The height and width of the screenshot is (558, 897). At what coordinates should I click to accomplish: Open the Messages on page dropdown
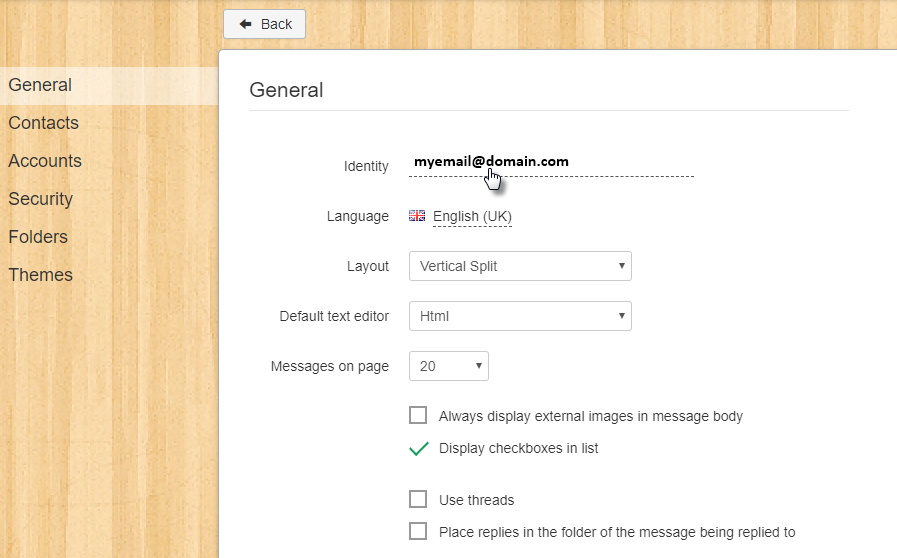click(x=448, y=366)
